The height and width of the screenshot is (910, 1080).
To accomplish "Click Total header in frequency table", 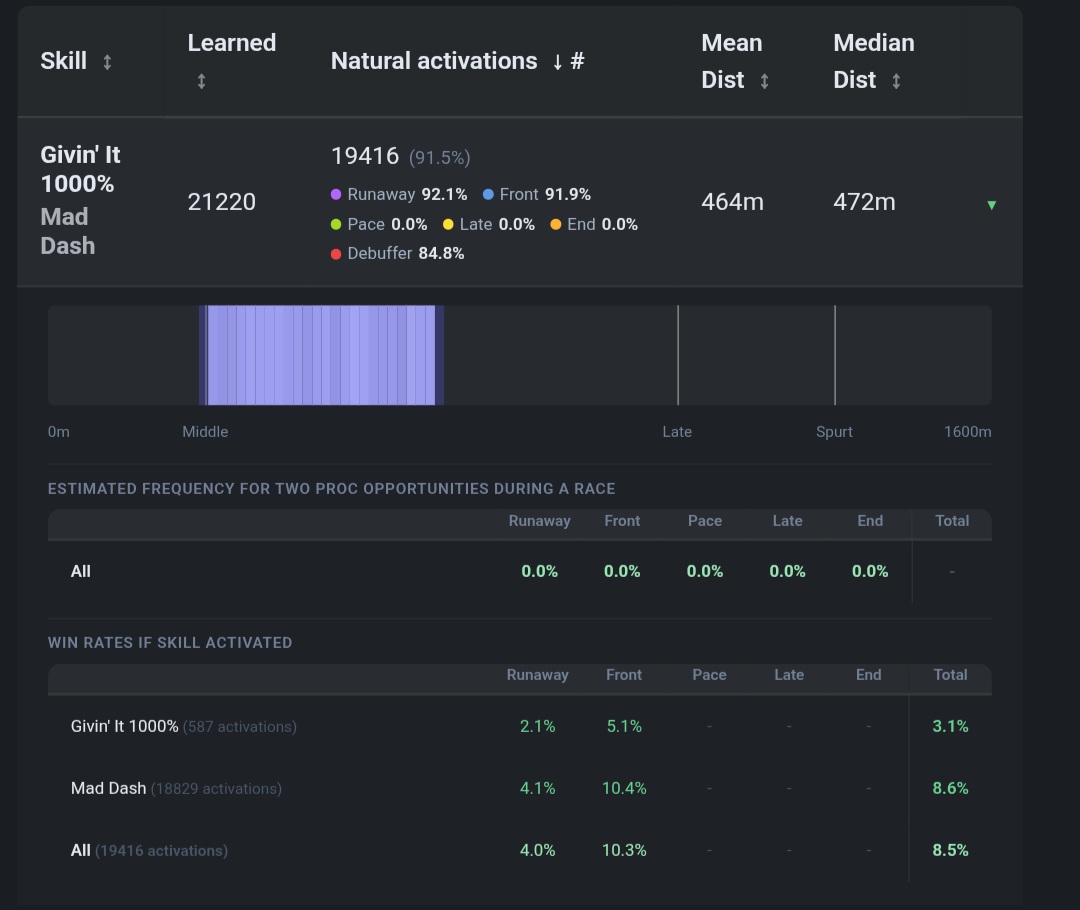I will (952, 521).
